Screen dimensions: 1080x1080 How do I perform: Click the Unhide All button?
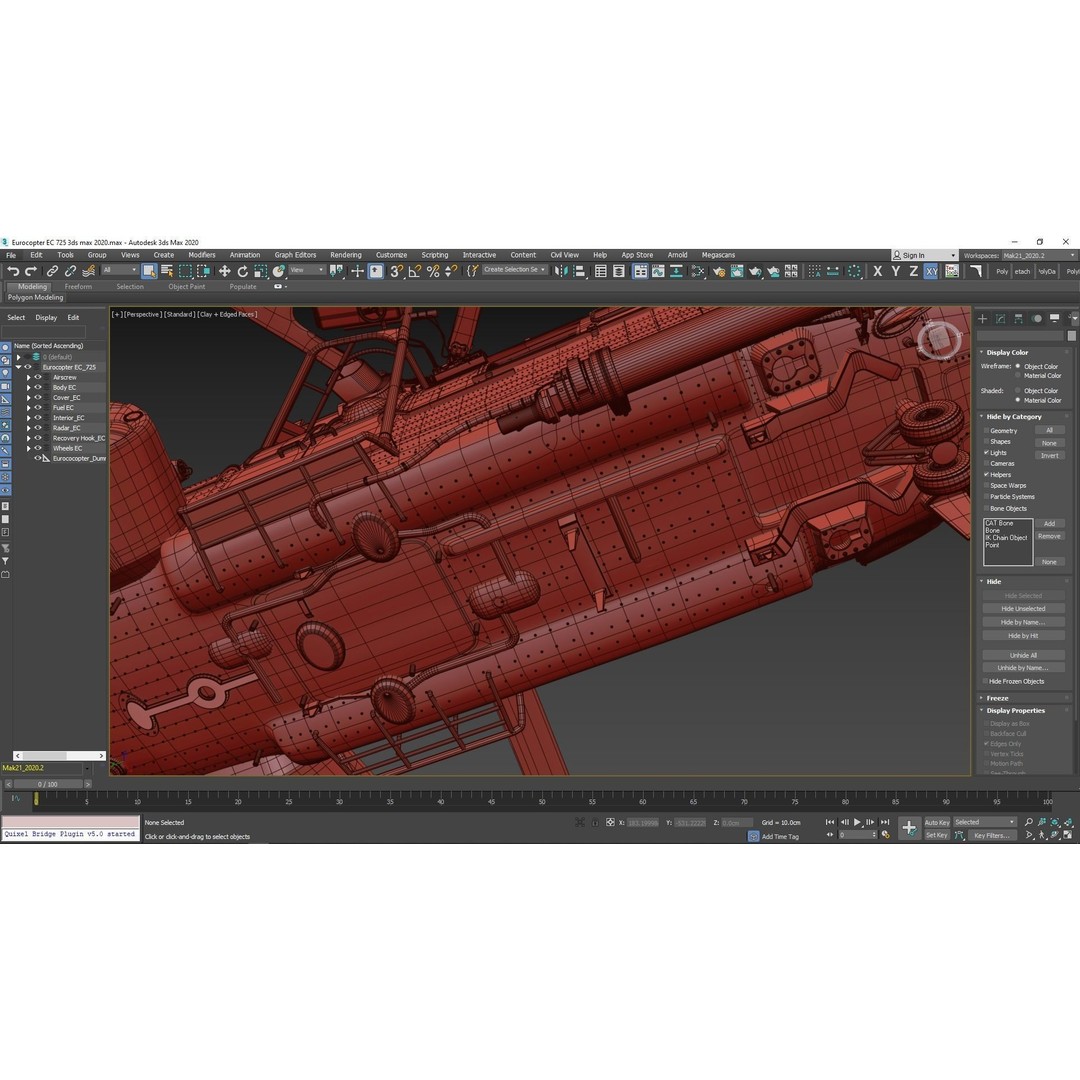point(1023,655)
